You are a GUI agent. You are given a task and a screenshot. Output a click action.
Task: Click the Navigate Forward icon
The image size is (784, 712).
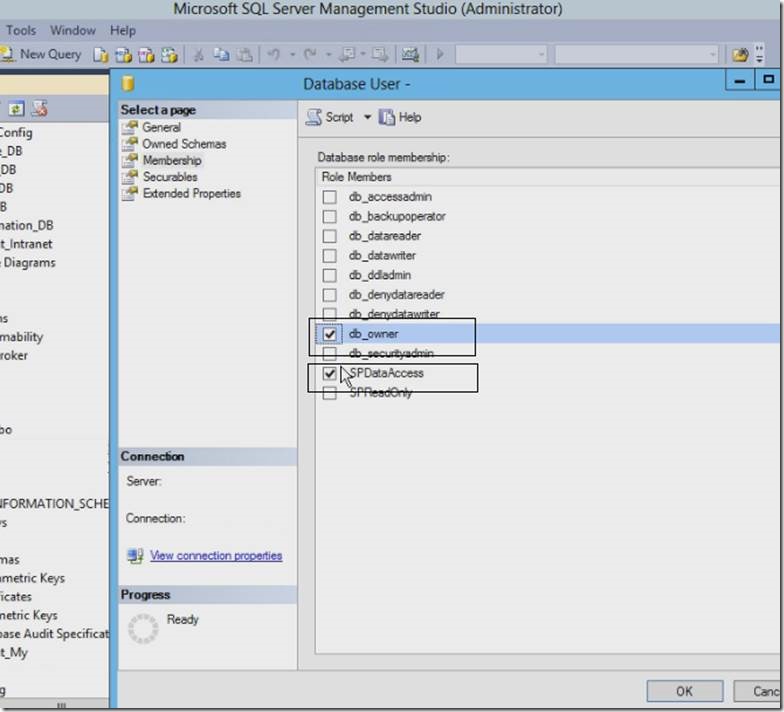pyautogui.click(x=380, y=54)
